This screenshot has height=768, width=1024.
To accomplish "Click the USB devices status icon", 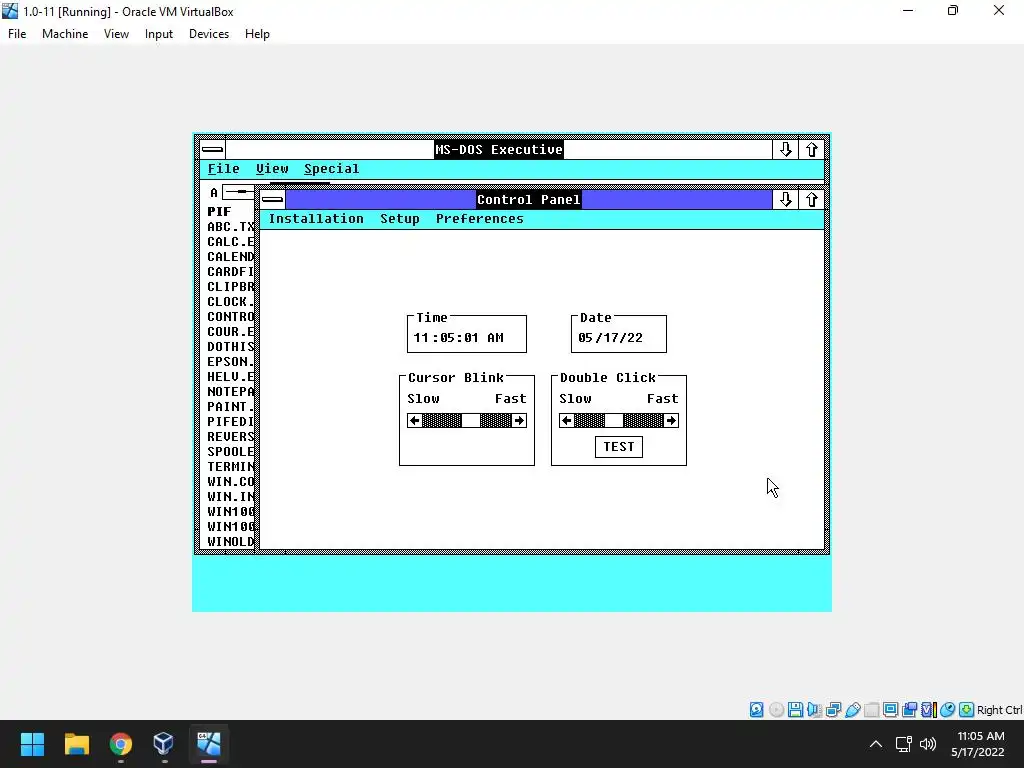I will pyautogui.click(x=852, y=710).
